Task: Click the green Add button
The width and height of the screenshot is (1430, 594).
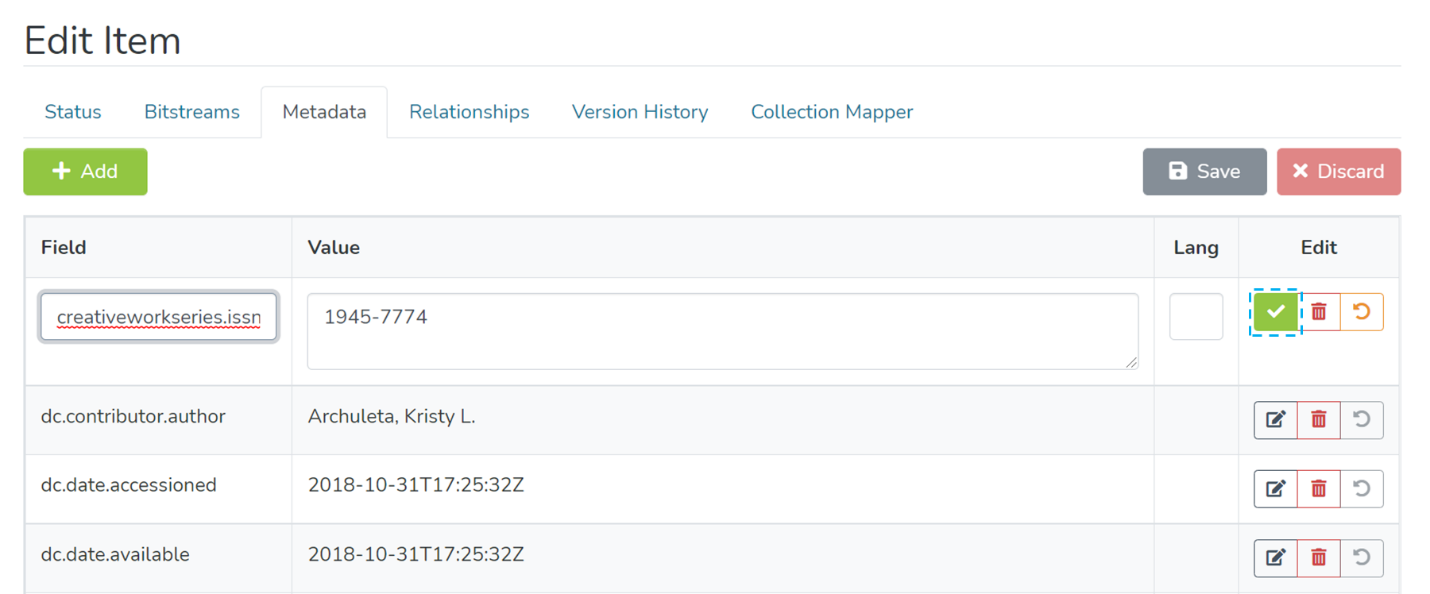Action: 85,171
